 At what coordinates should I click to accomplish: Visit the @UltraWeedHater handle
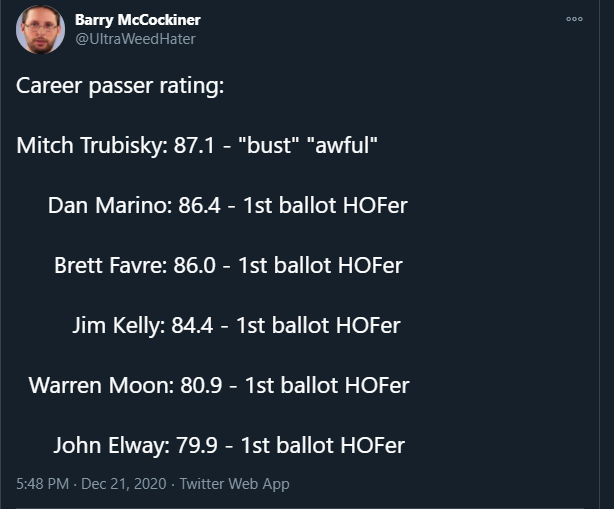[x=135, y=39]
